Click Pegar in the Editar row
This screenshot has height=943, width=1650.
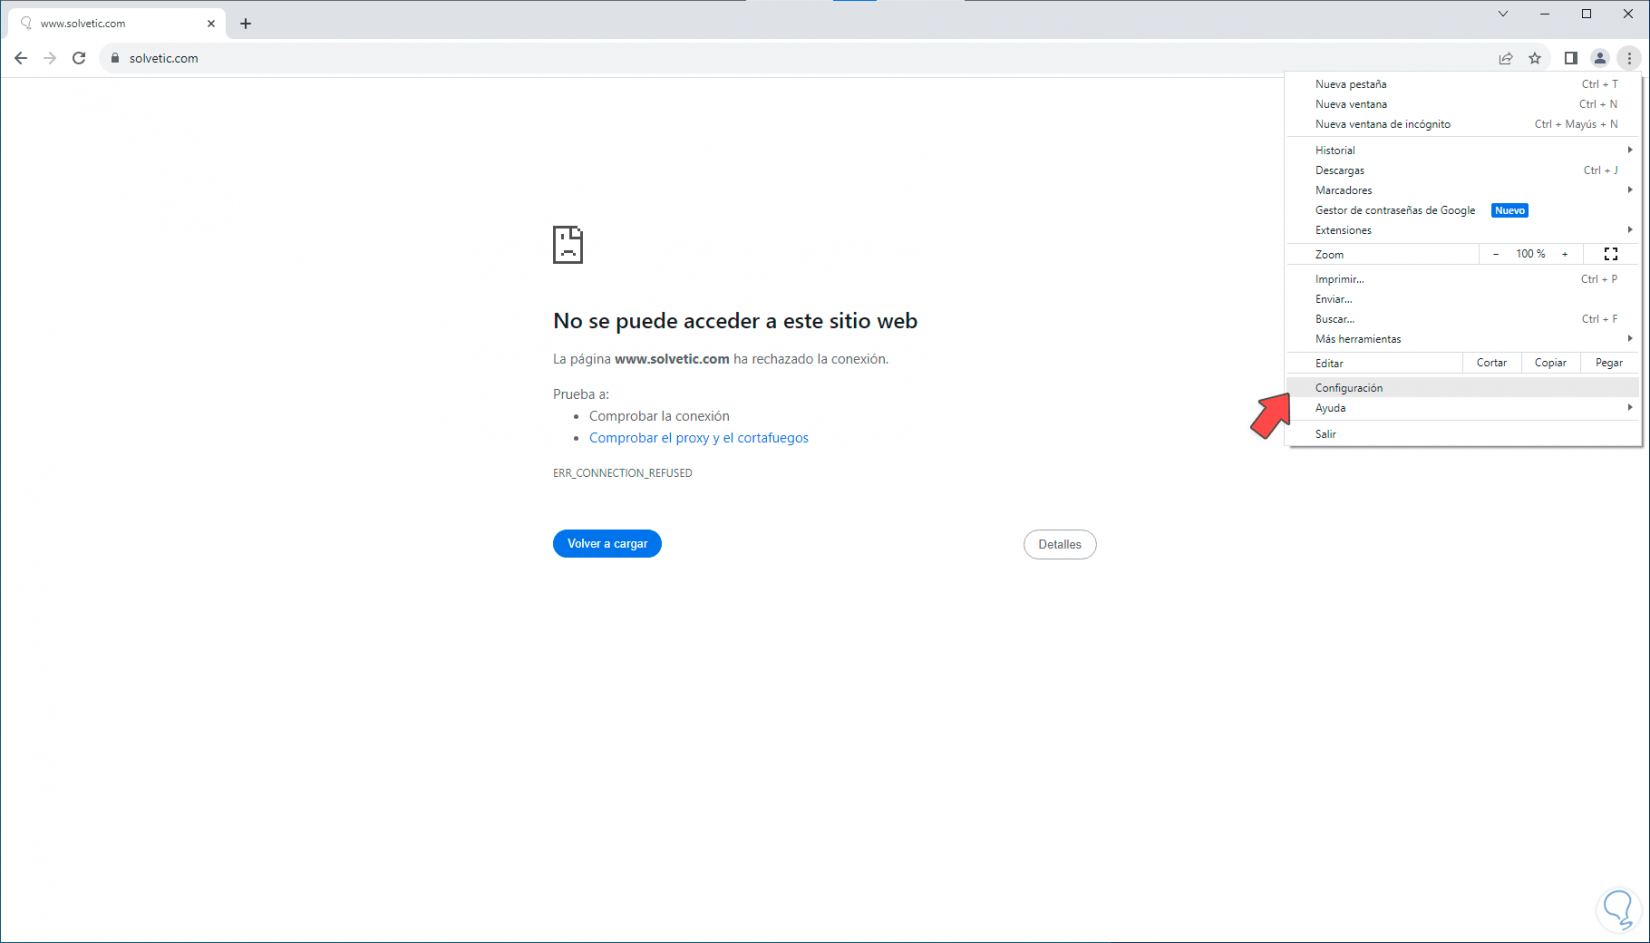tap(1609, 363)
